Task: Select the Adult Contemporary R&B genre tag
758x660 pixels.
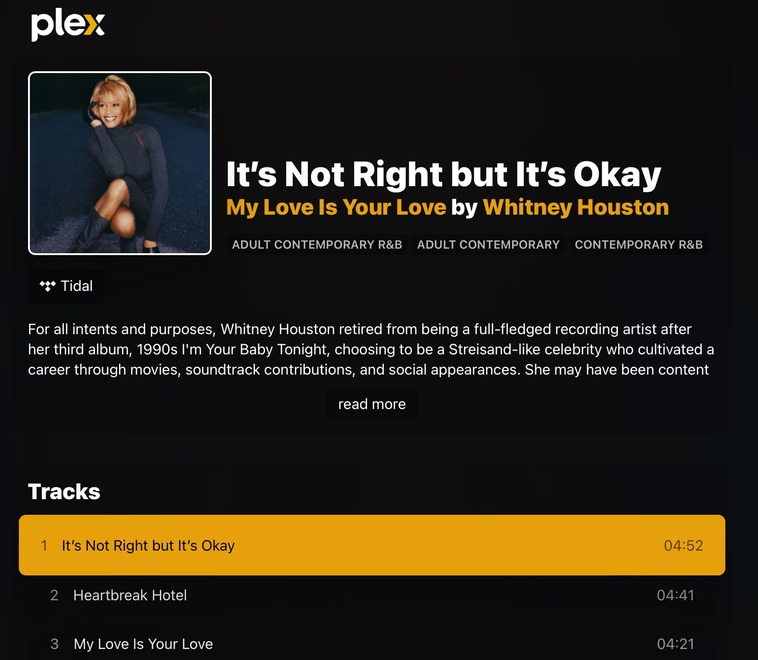Action: click(x=317, y=245)
